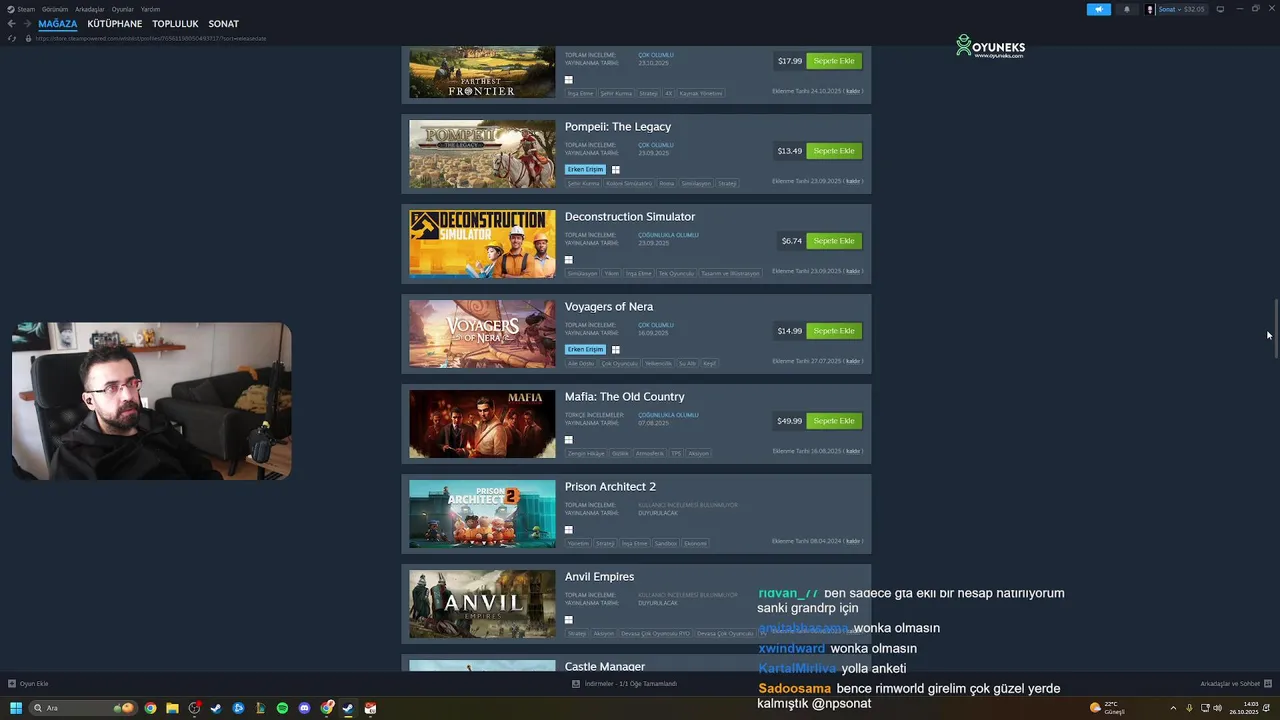Click the Prison Architect 2 capsule image

(482, 514)
